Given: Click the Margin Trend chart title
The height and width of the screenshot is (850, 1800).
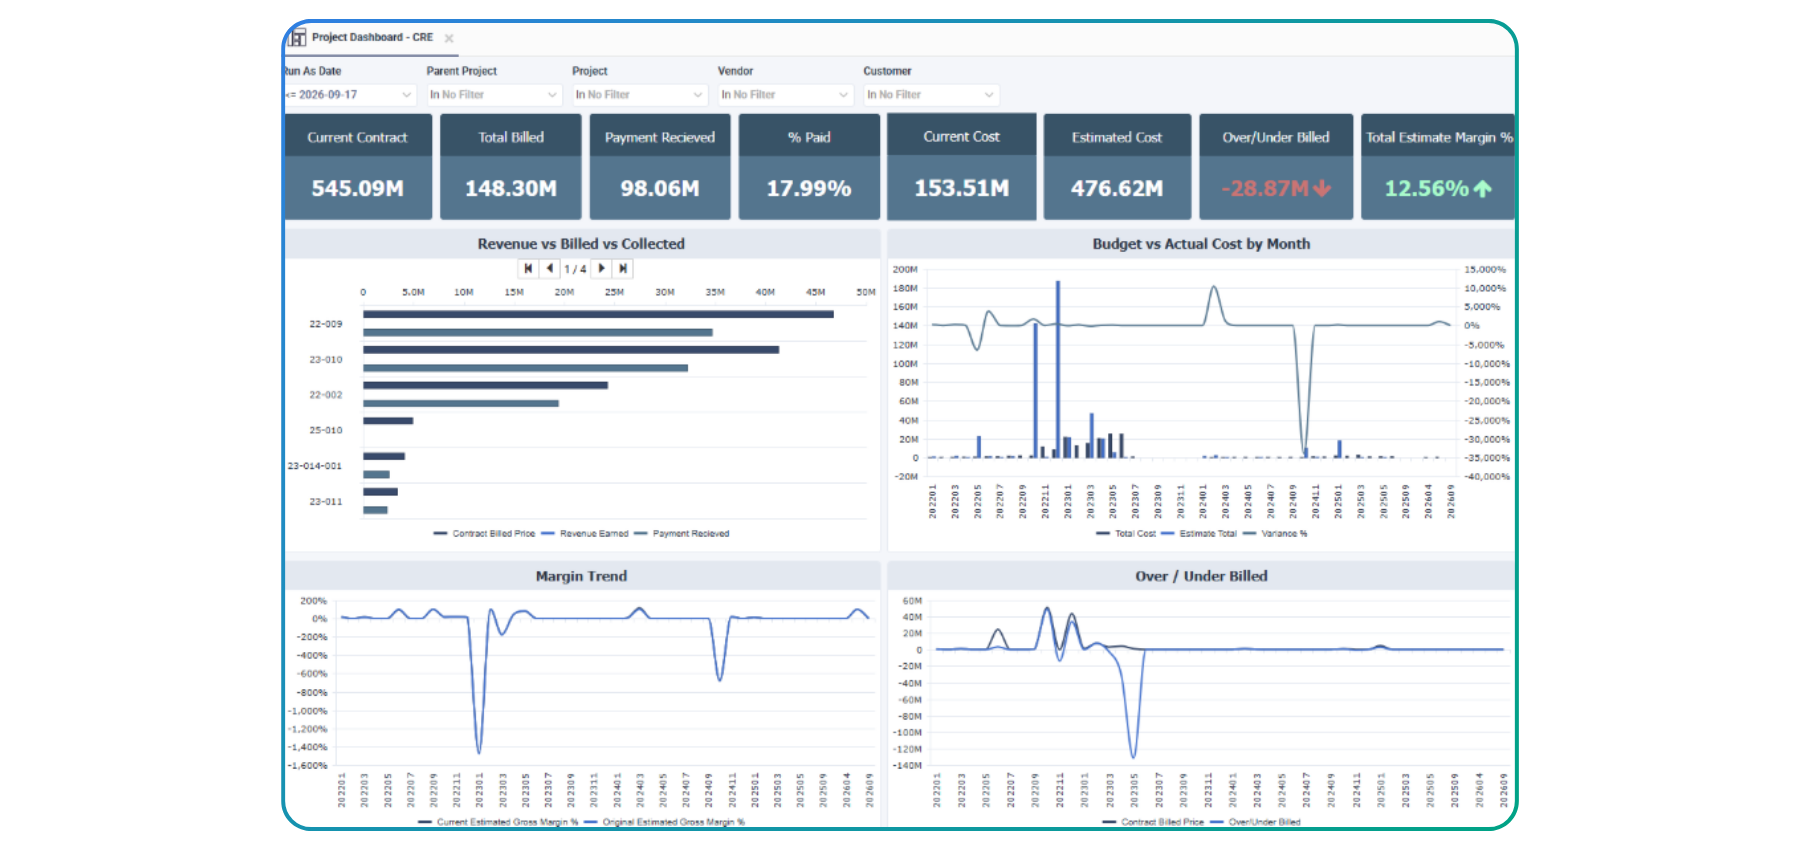Looking at the screenshot, I should tap(581, 576).
